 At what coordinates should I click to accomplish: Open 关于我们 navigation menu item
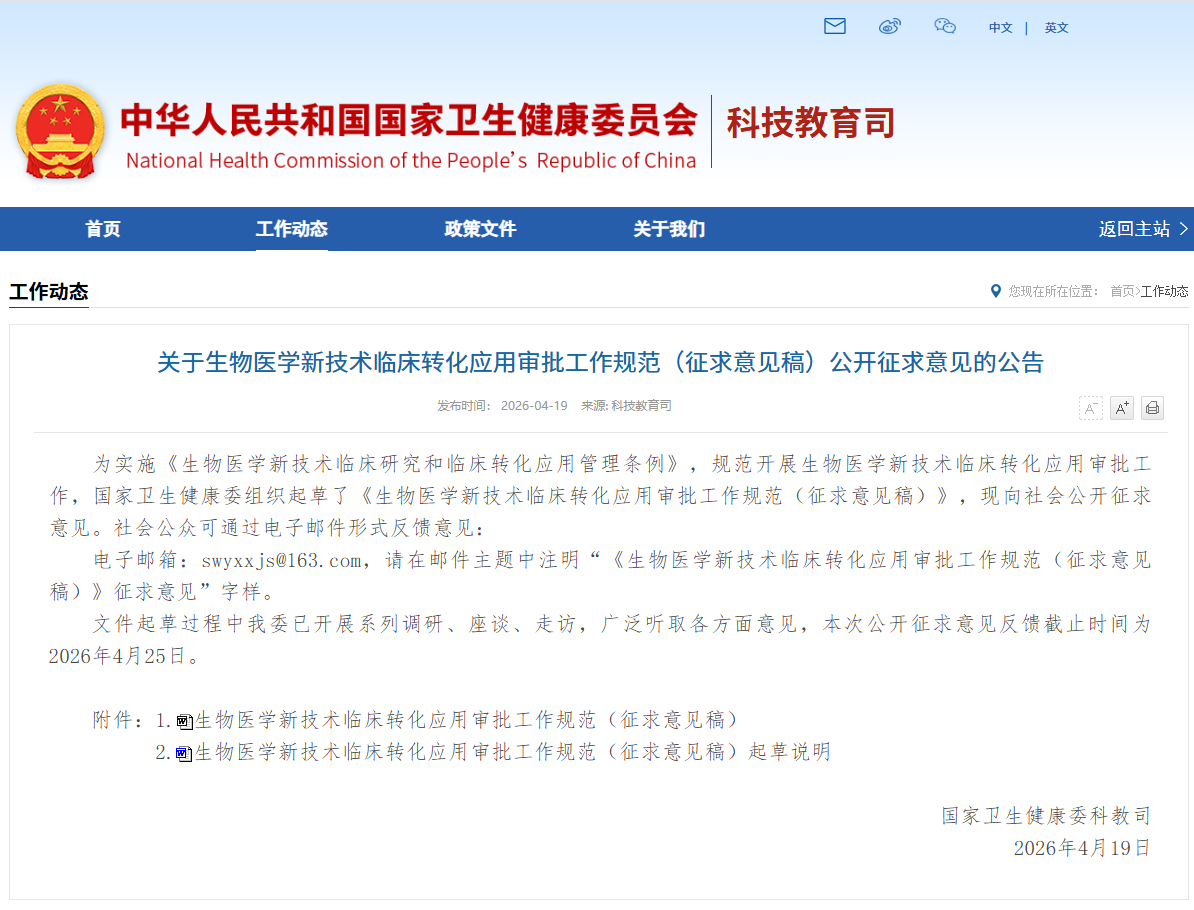click(x=669, y=229)
